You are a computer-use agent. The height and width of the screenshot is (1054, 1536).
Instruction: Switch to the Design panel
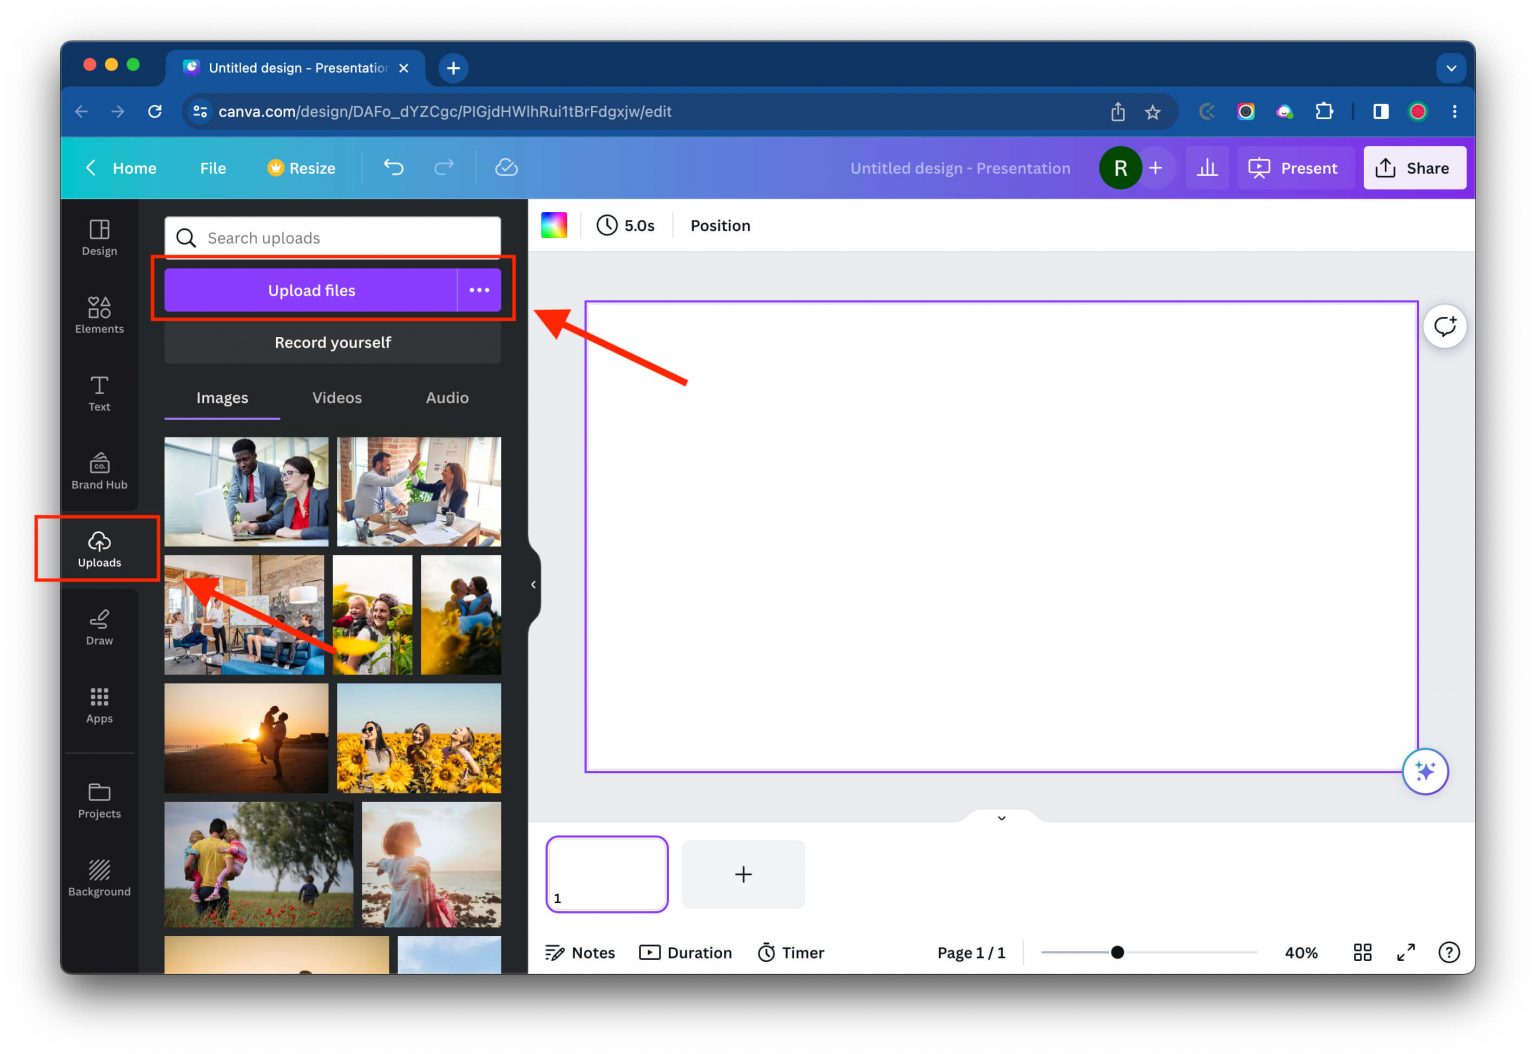(98, 237)
